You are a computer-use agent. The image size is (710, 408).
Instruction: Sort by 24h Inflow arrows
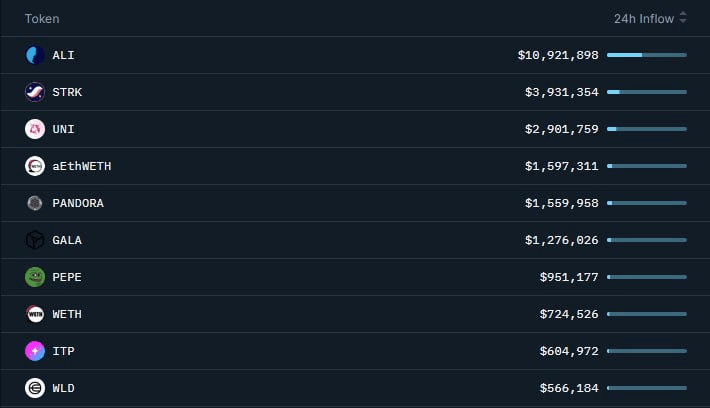coord(683,18)
